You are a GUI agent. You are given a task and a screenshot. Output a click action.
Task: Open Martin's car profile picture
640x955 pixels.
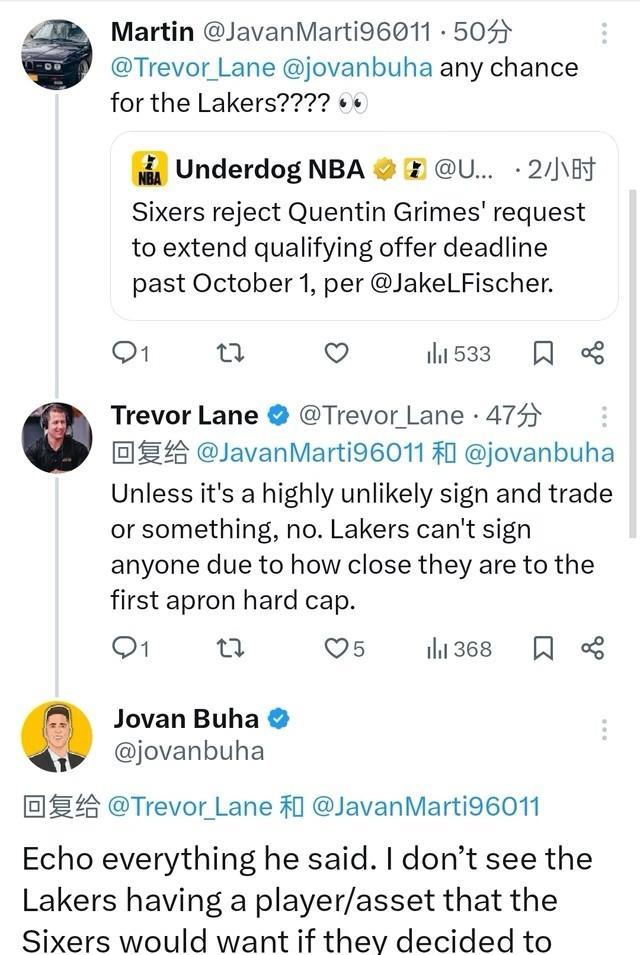coord(57,53)
